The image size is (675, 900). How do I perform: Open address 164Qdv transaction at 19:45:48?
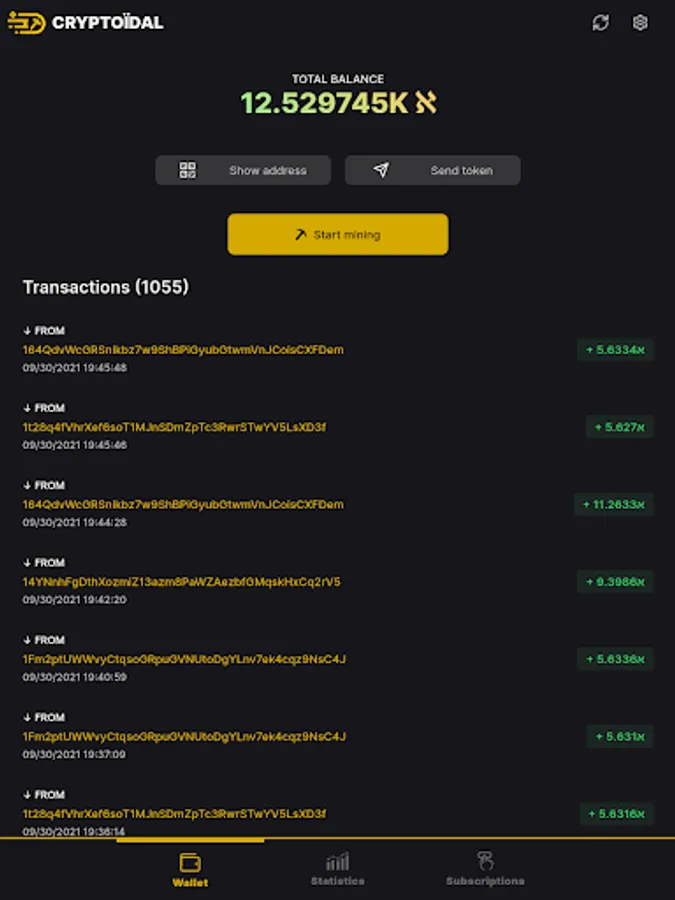[x=183, y=350]
